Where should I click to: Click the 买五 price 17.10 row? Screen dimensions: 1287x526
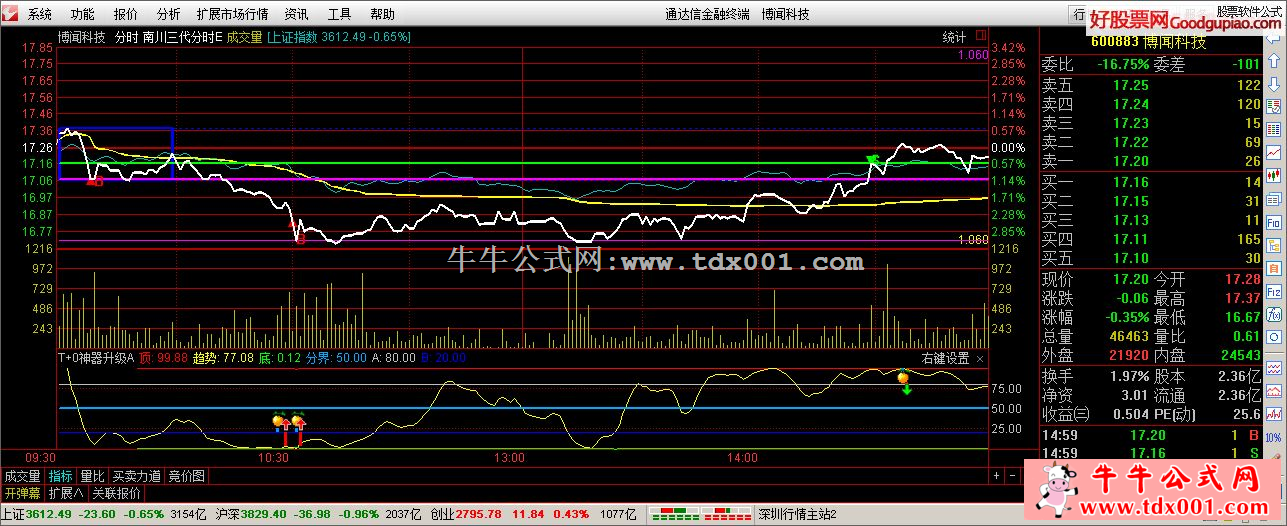pos(1151,258)
